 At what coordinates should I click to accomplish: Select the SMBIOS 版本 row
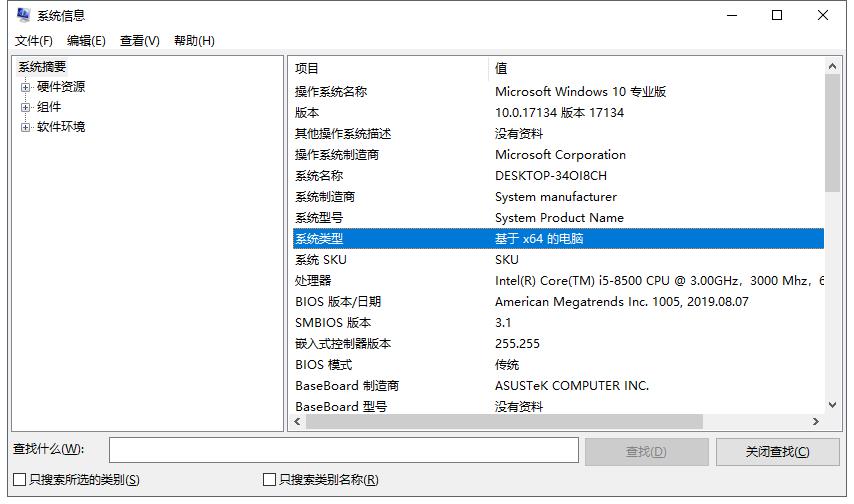click(x=558, y=323)
